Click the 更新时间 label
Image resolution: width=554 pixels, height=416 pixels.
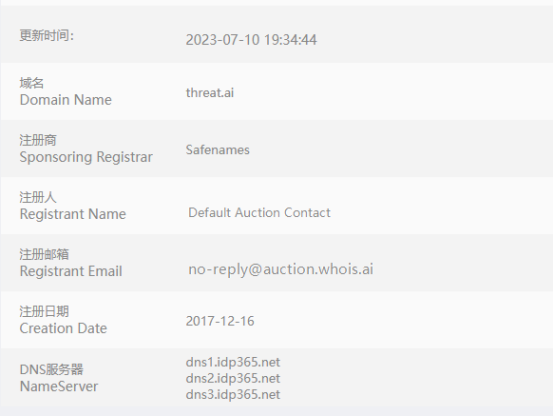click(x=47, y=35)
